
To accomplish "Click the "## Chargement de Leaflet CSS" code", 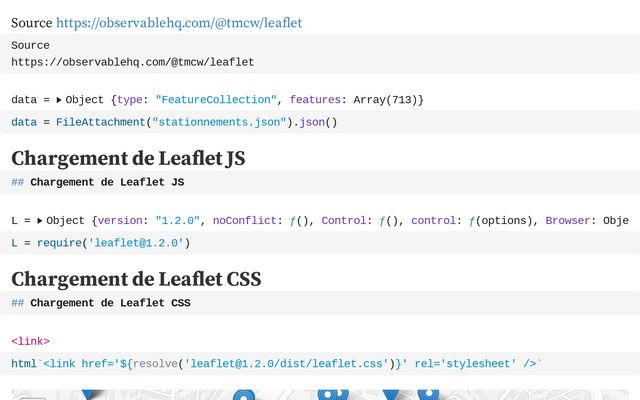I will 100,303.
